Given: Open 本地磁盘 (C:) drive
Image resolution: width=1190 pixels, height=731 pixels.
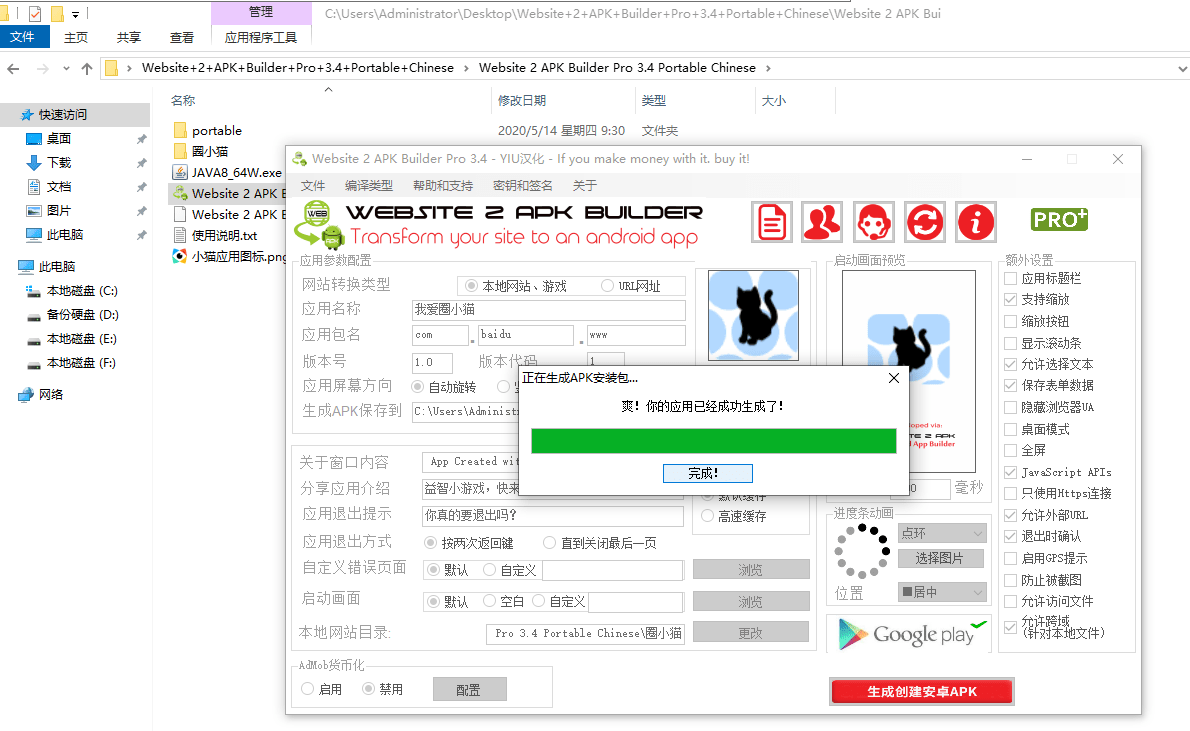Looking at the screenshot, I should click(x=82, y=291).
